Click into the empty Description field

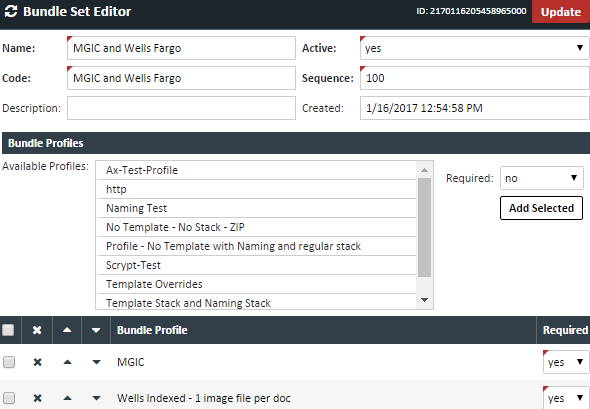[181, 108]
